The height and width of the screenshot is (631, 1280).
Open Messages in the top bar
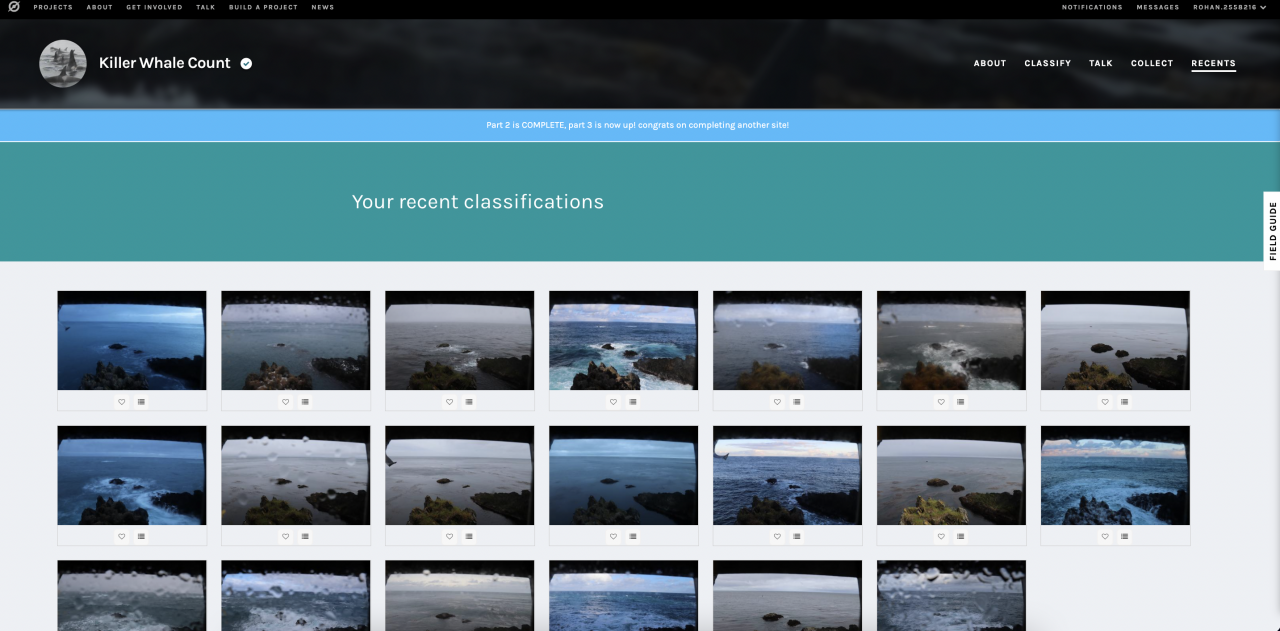pos(1158,7)
